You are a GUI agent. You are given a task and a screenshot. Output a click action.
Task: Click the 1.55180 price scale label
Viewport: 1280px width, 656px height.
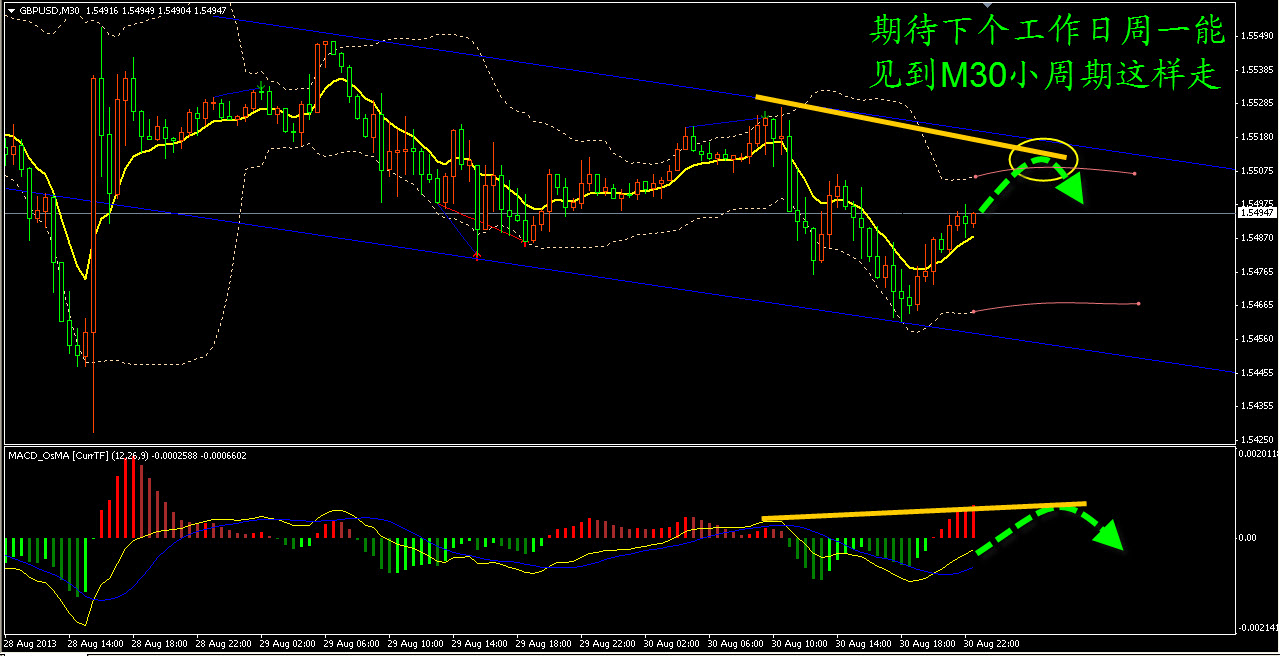[1256, 137]
